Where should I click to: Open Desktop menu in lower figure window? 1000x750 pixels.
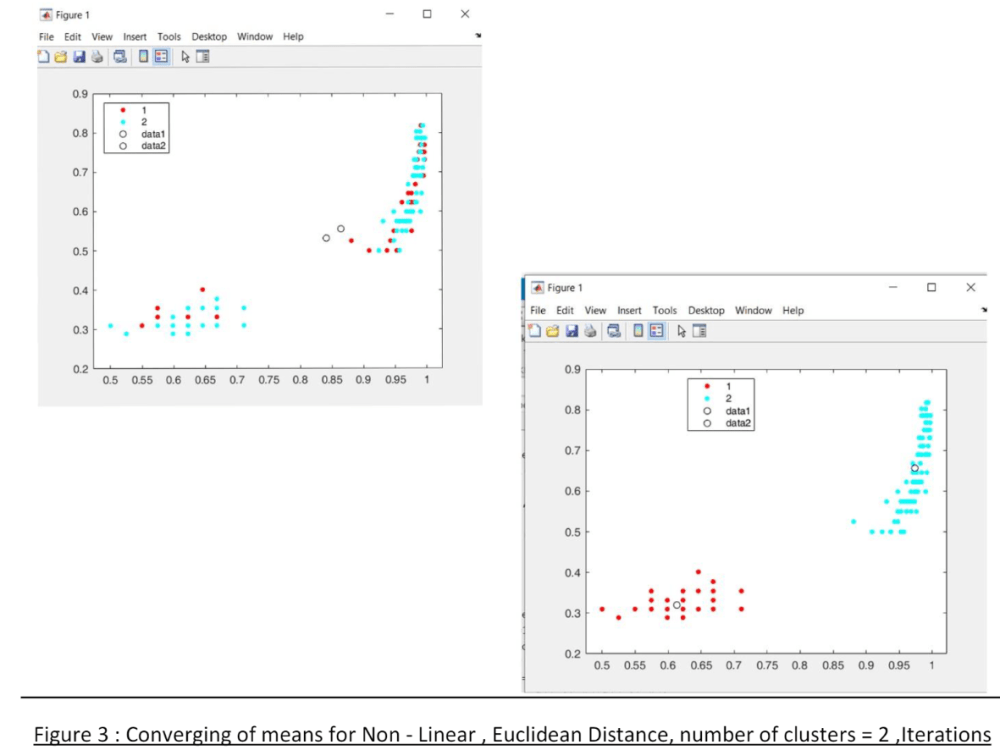point(706,311)
